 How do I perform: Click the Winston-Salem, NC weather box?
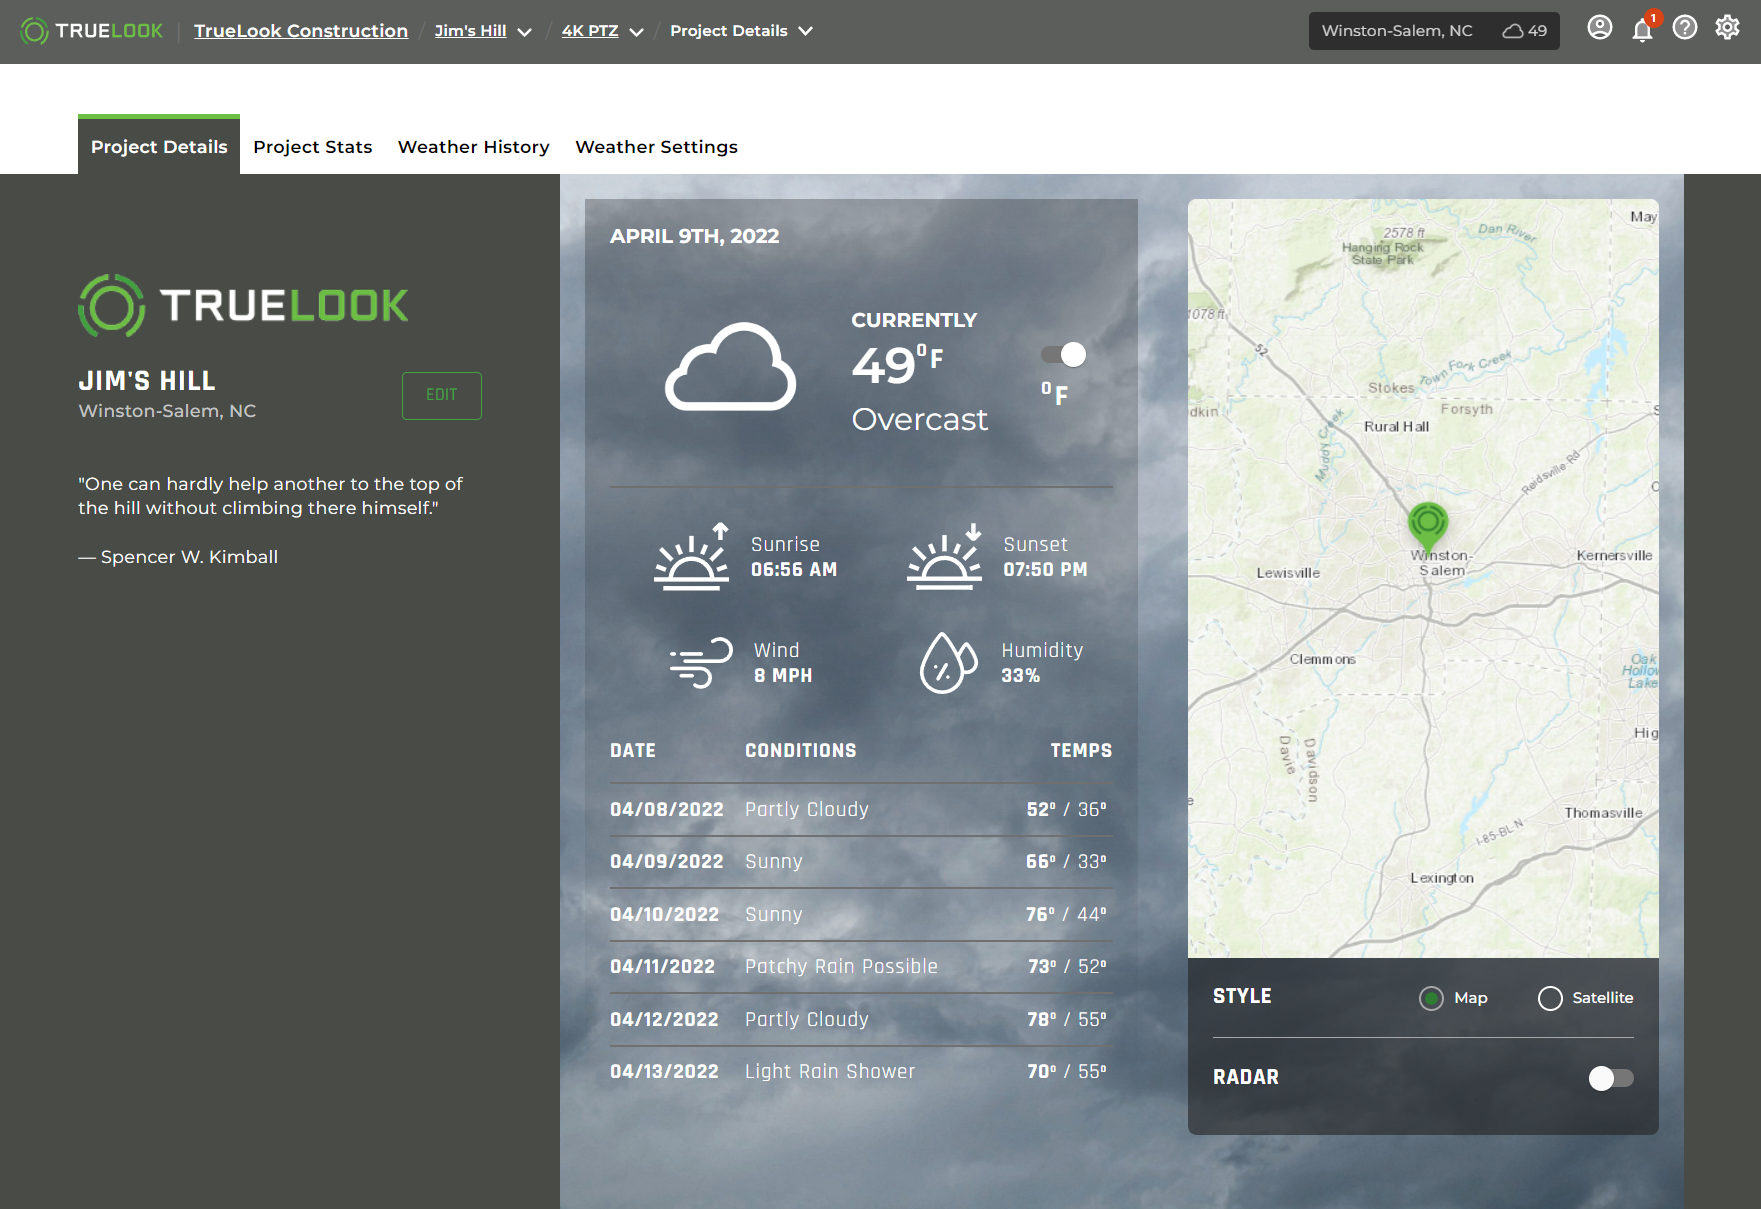(x=1434, y=31)
